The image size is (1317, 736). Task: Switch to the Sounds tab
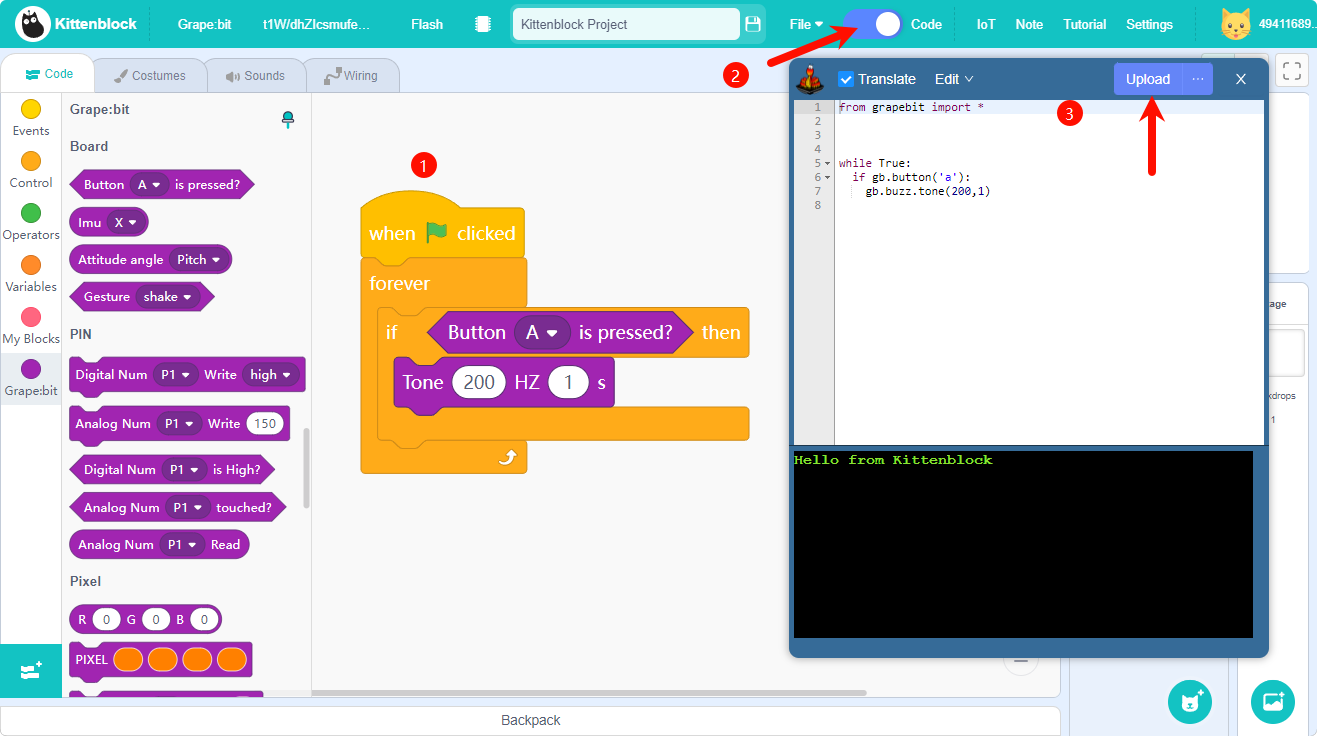pyautogui.click(x=255, y=75)
